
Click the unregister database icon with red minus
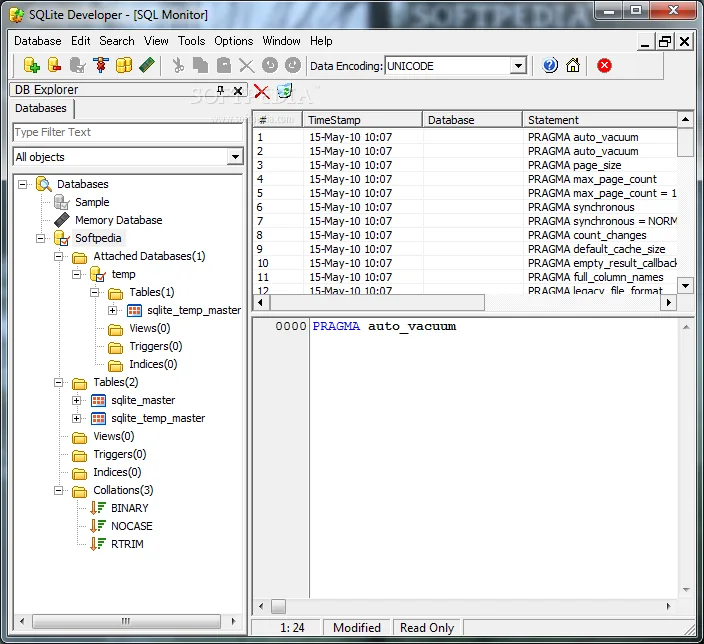click(54, 66)
